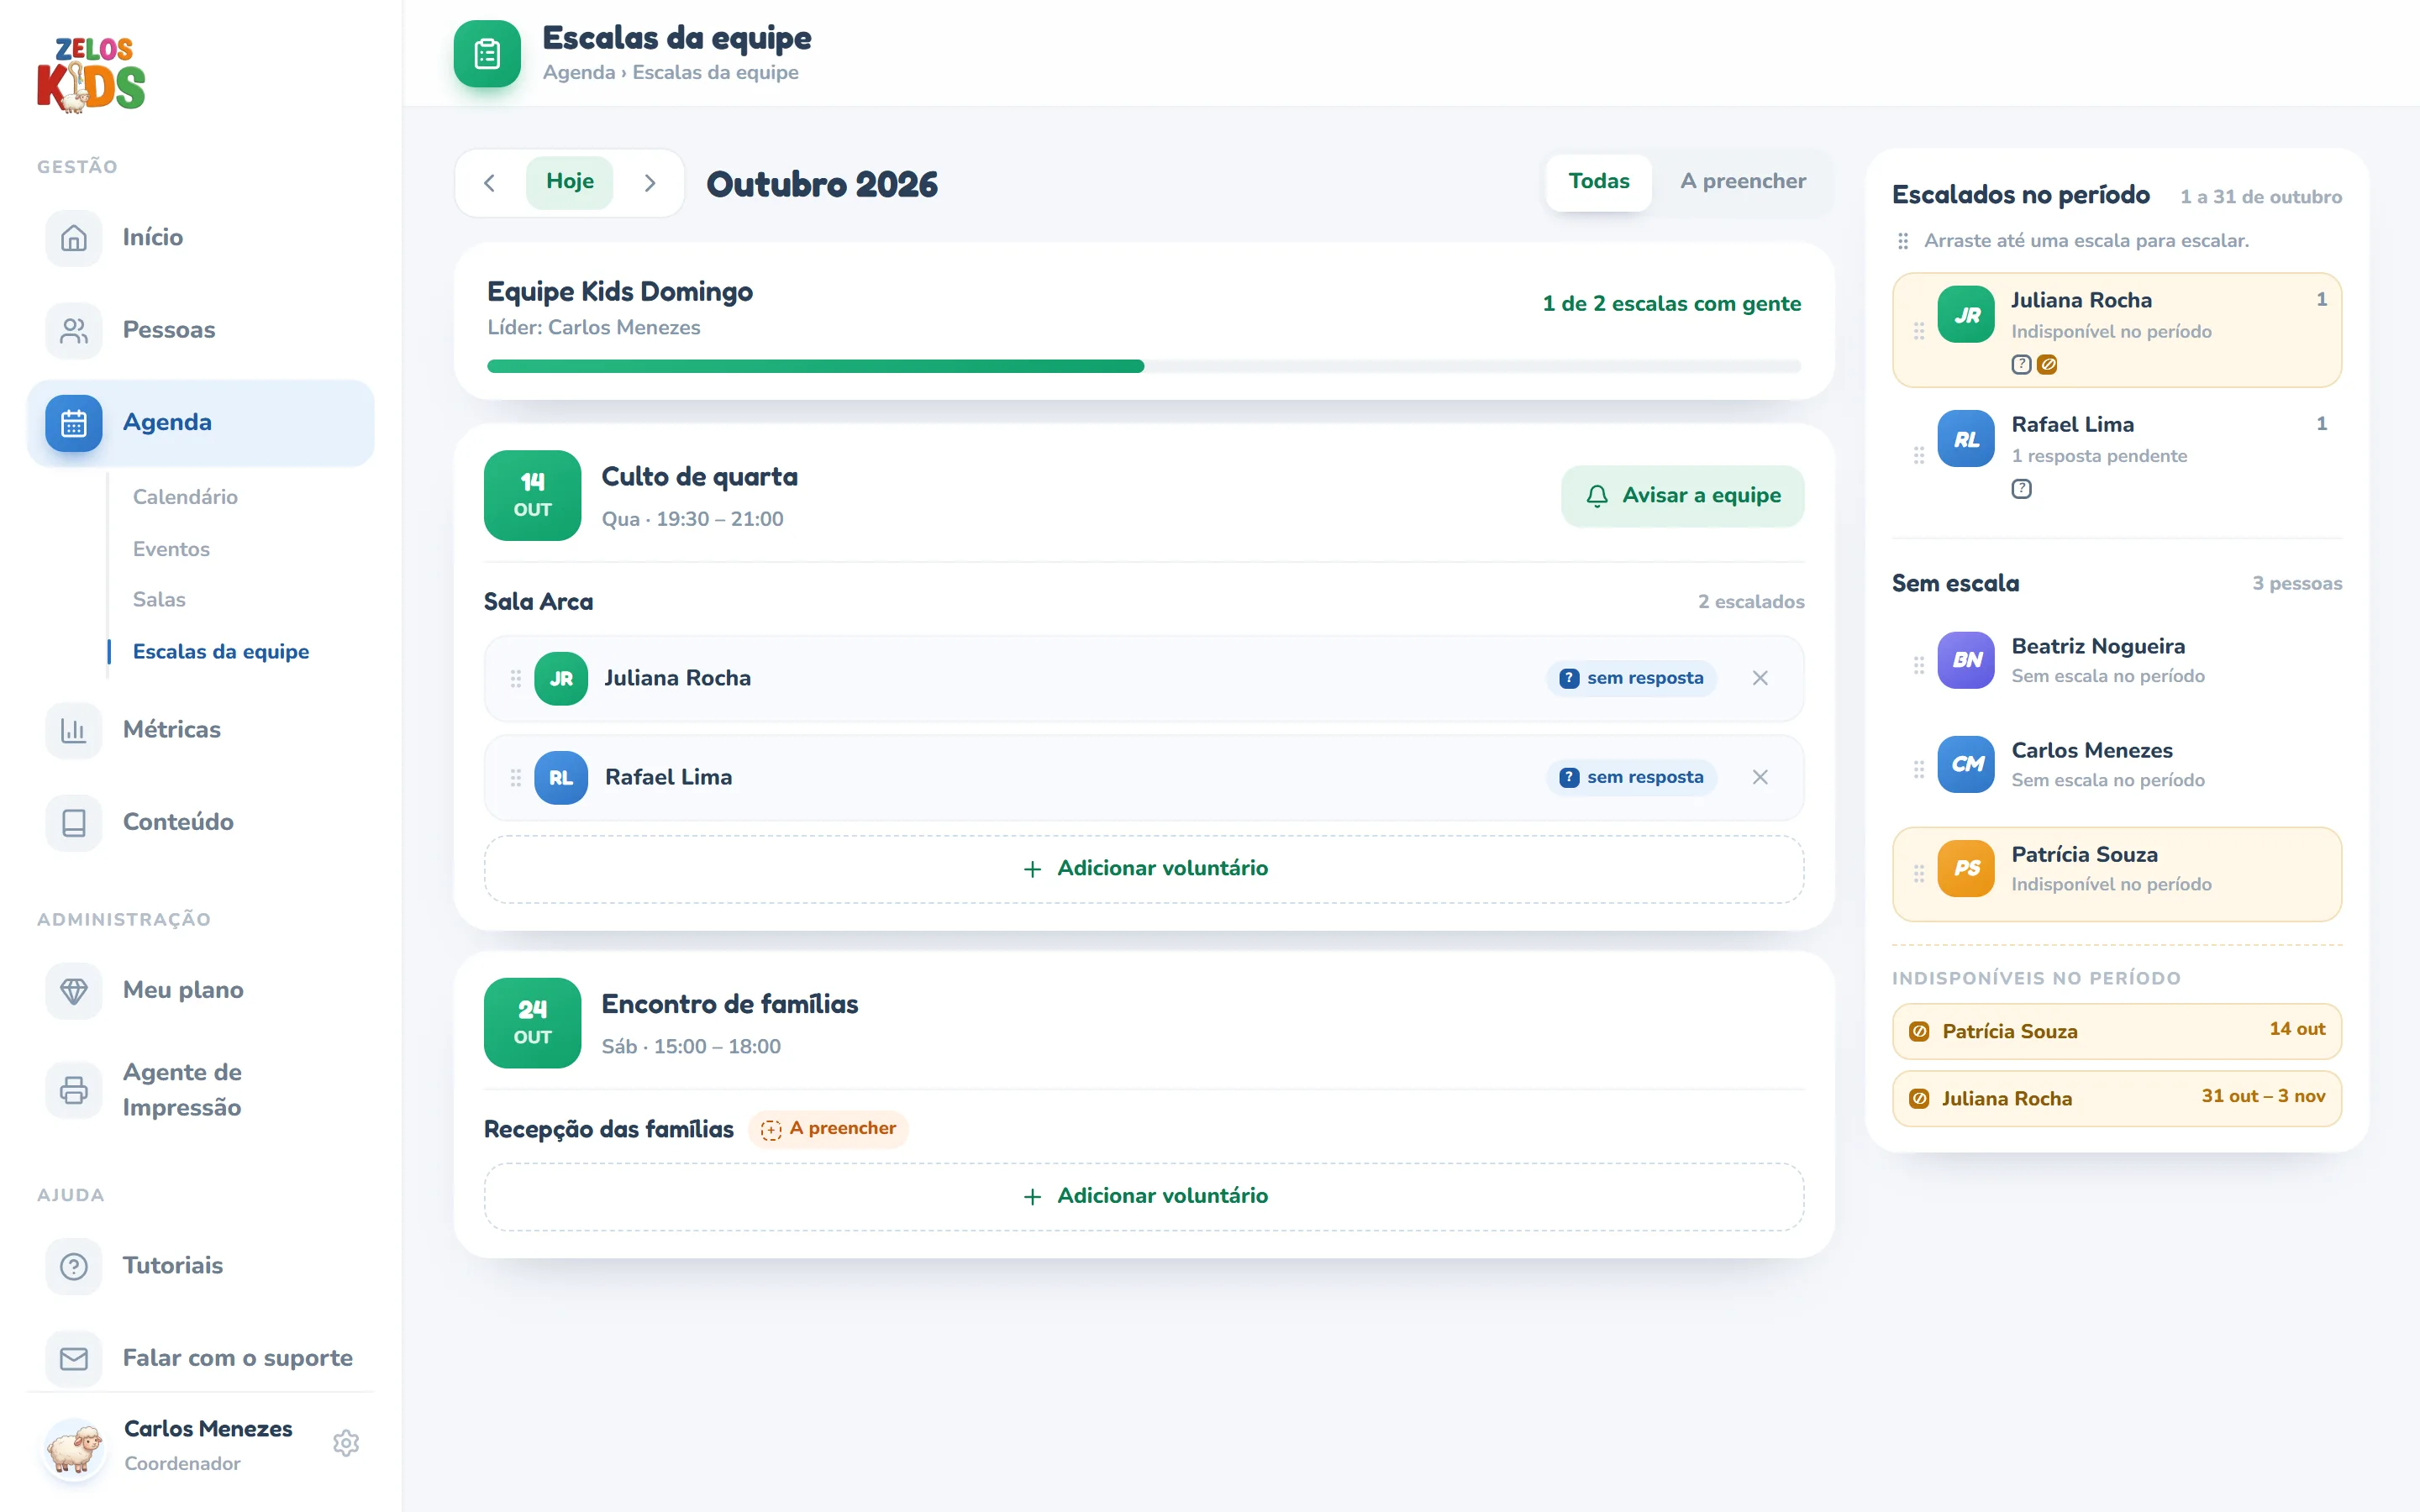
Task: Open Salas submenu item
Action: pos(159,599)
